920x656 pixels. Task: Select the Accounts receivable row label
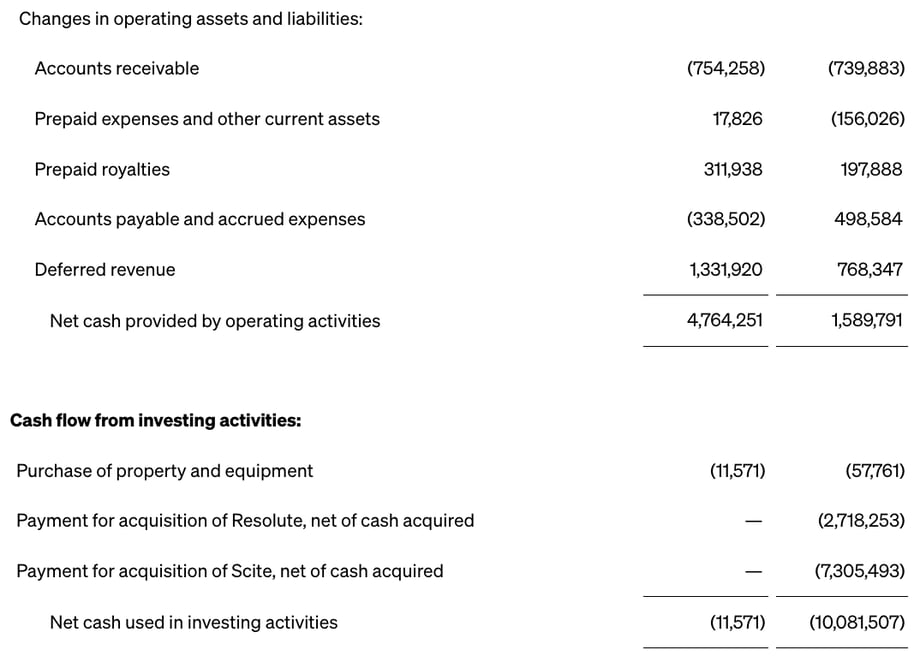pyautogui.click(x=117, y=68)
